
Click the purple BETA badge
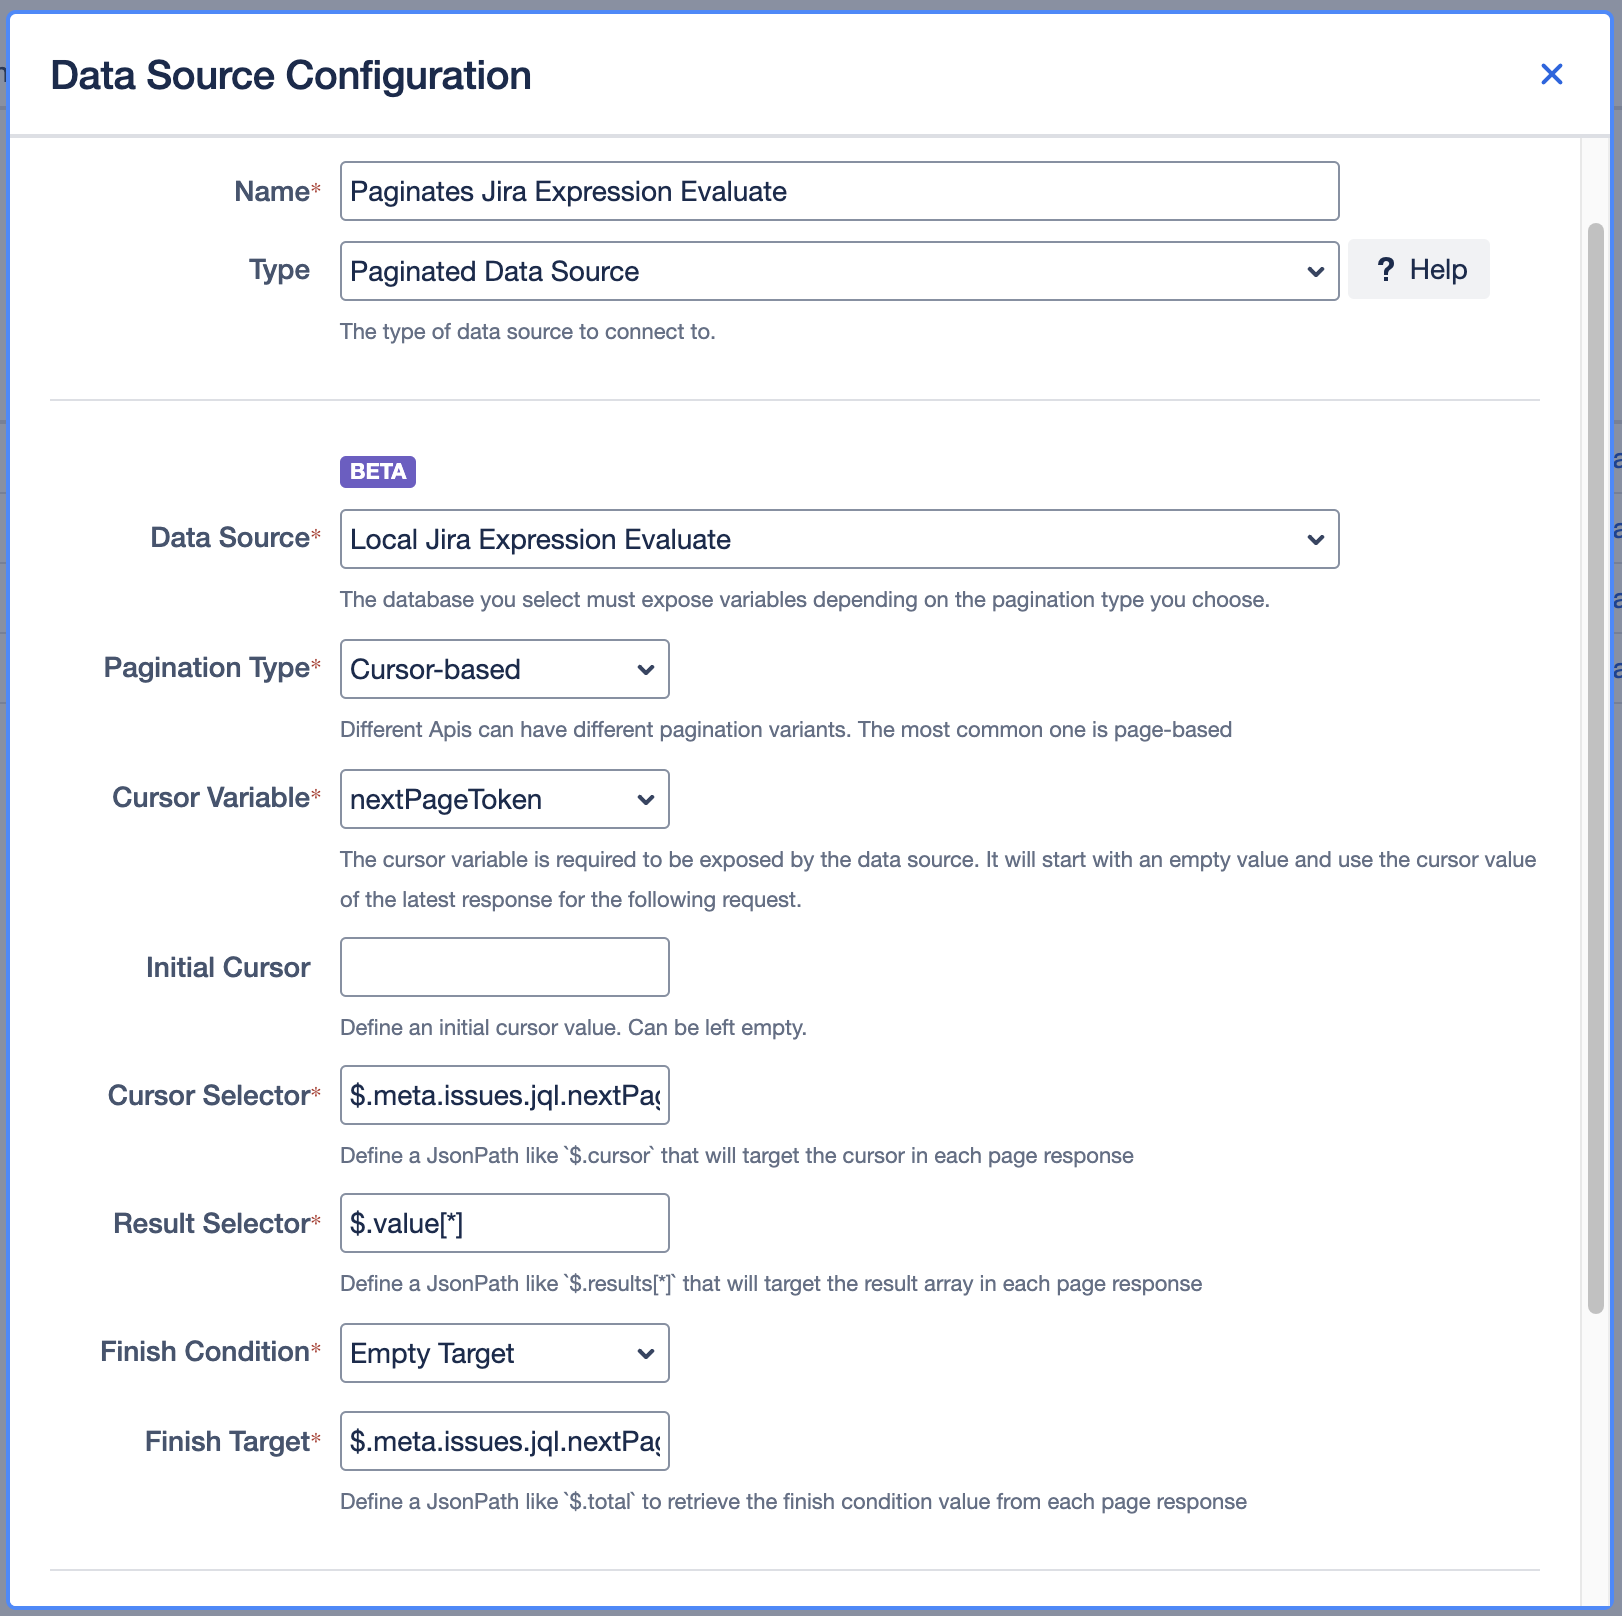pos(377,471)
